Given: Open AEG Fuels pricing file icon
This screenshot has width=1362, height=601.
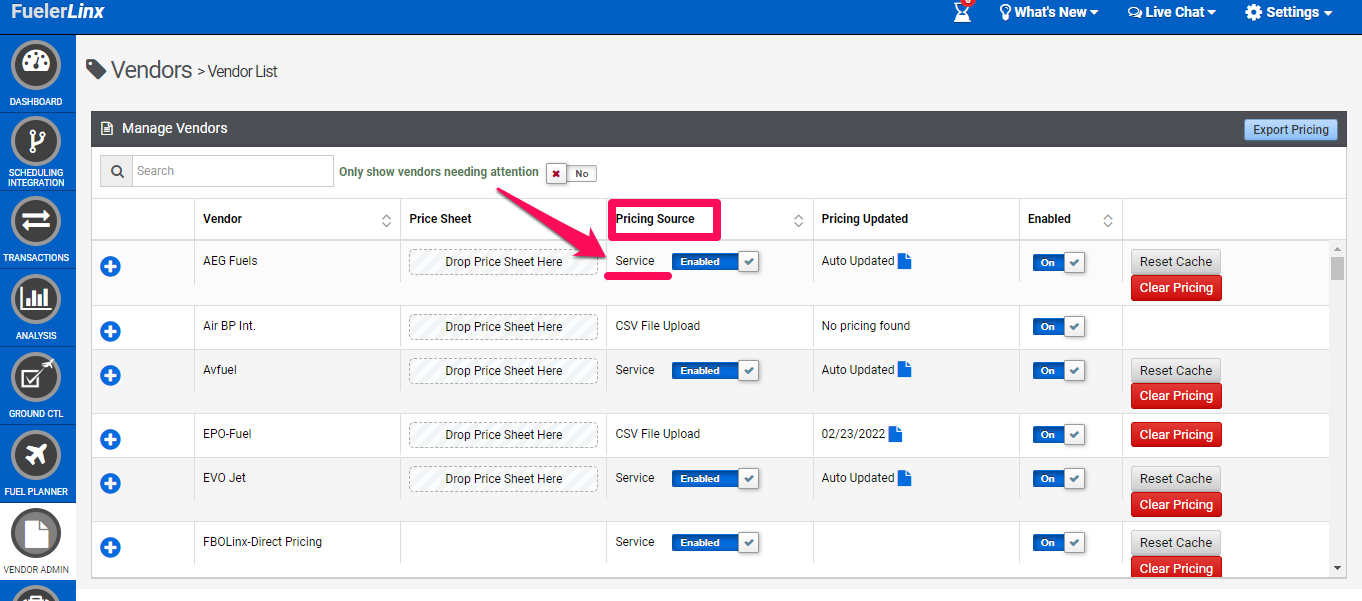Looking at the screenshot, I should [x=905, y=261].
